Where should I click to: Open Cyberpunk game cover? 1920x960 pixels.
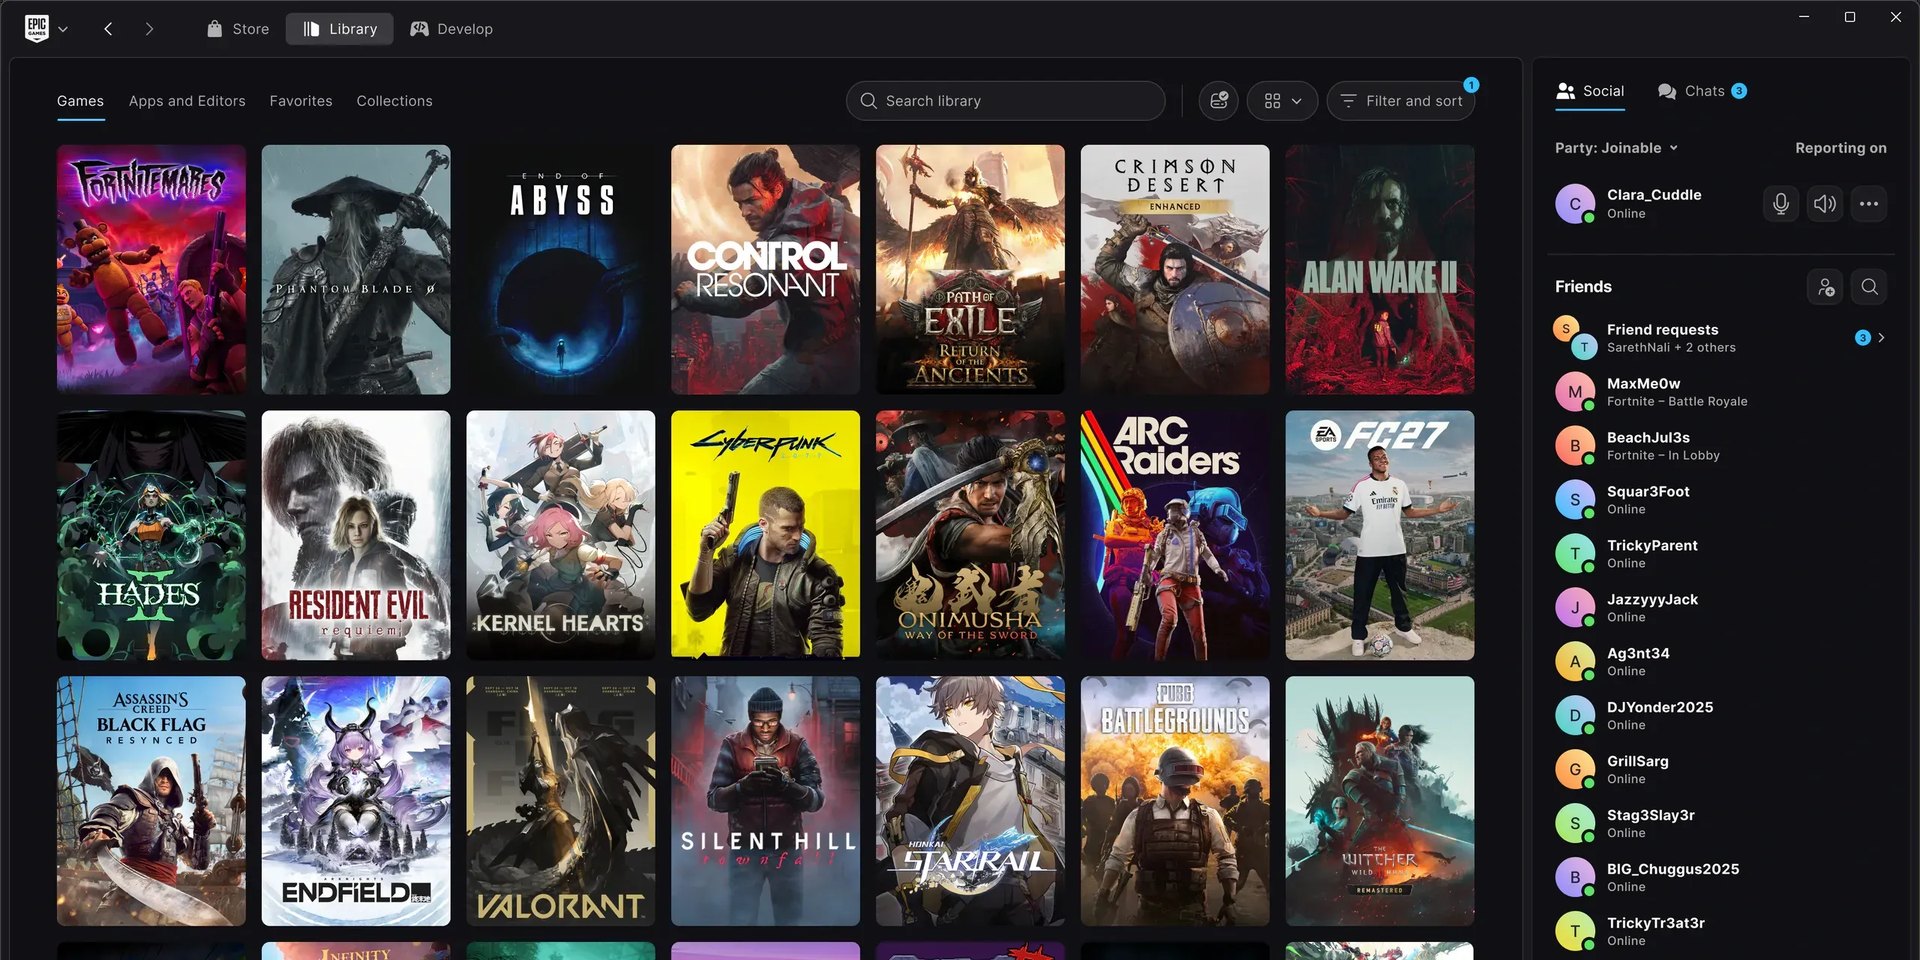(x=766, y=535)
